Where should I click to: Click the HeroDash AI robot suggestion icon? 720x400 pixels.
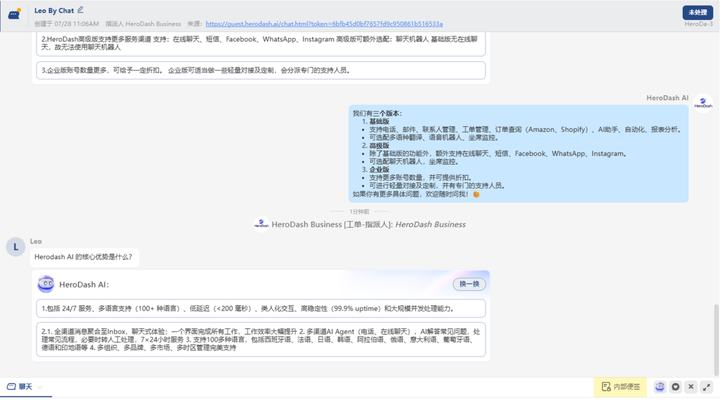click(46, 284)
